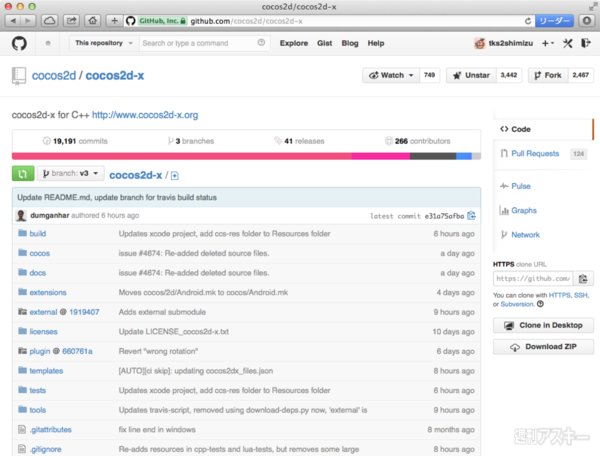Click Clone in Desktop button

[x=543, y=325]
